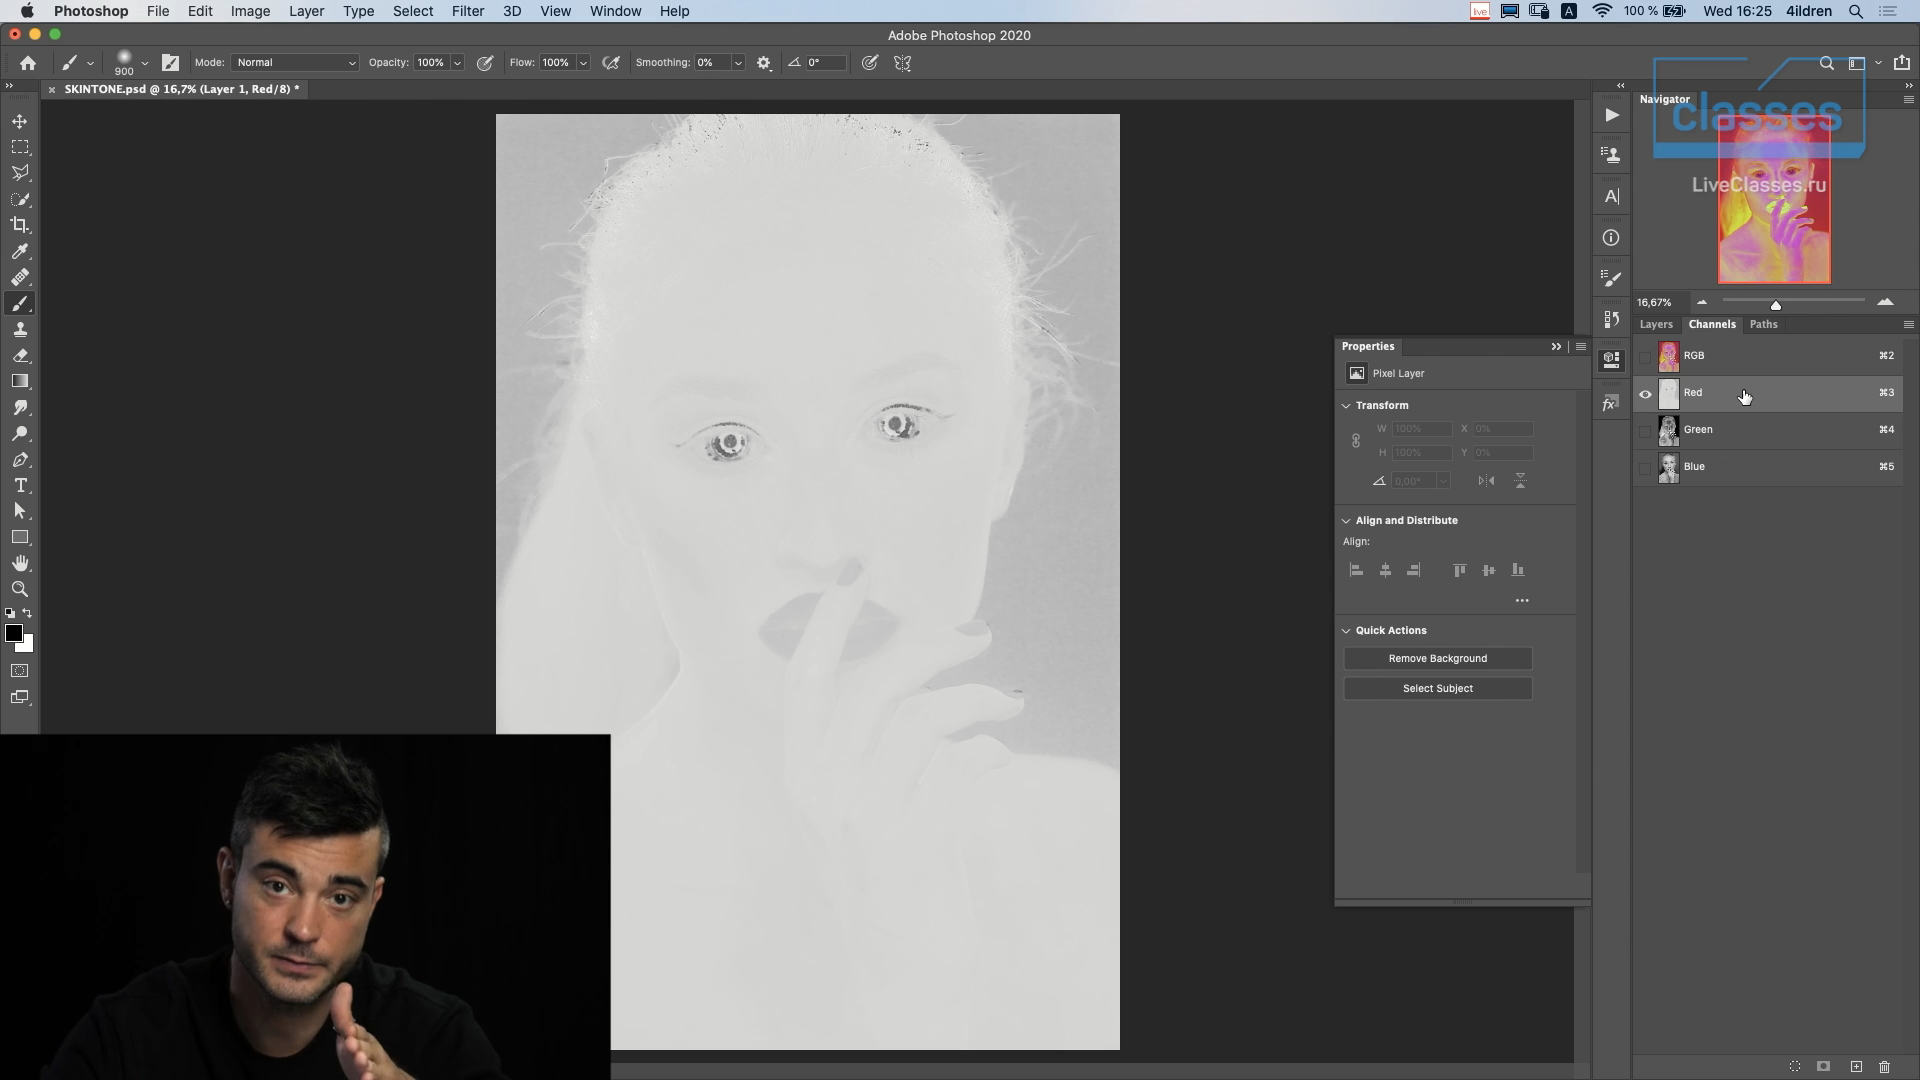The image size is (1920, 1080).
Task: Delete current channel with trash icon
Action: 1885,1067
